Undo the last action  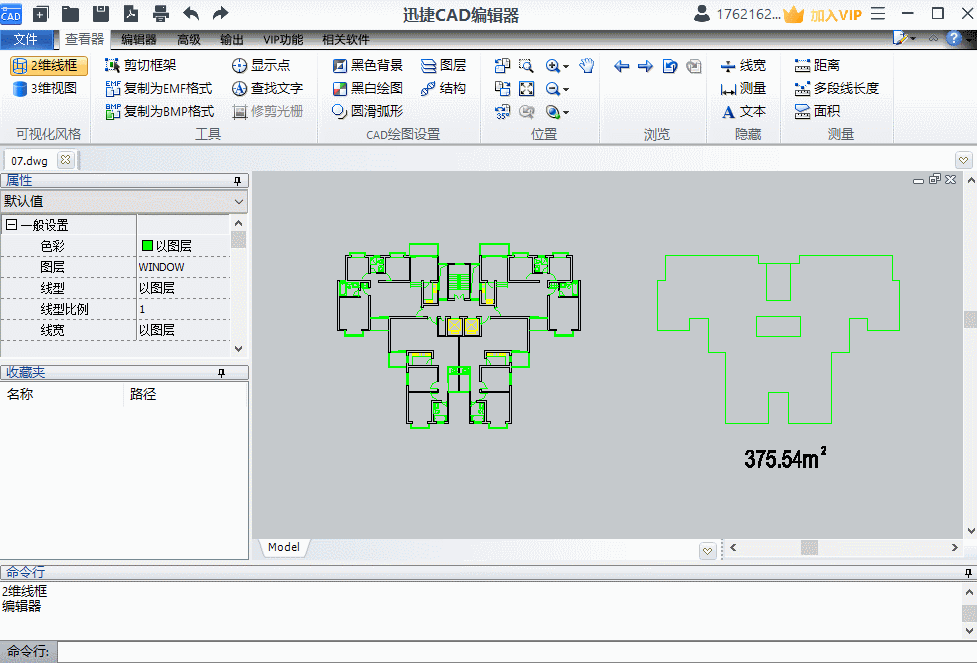[191, 14]
